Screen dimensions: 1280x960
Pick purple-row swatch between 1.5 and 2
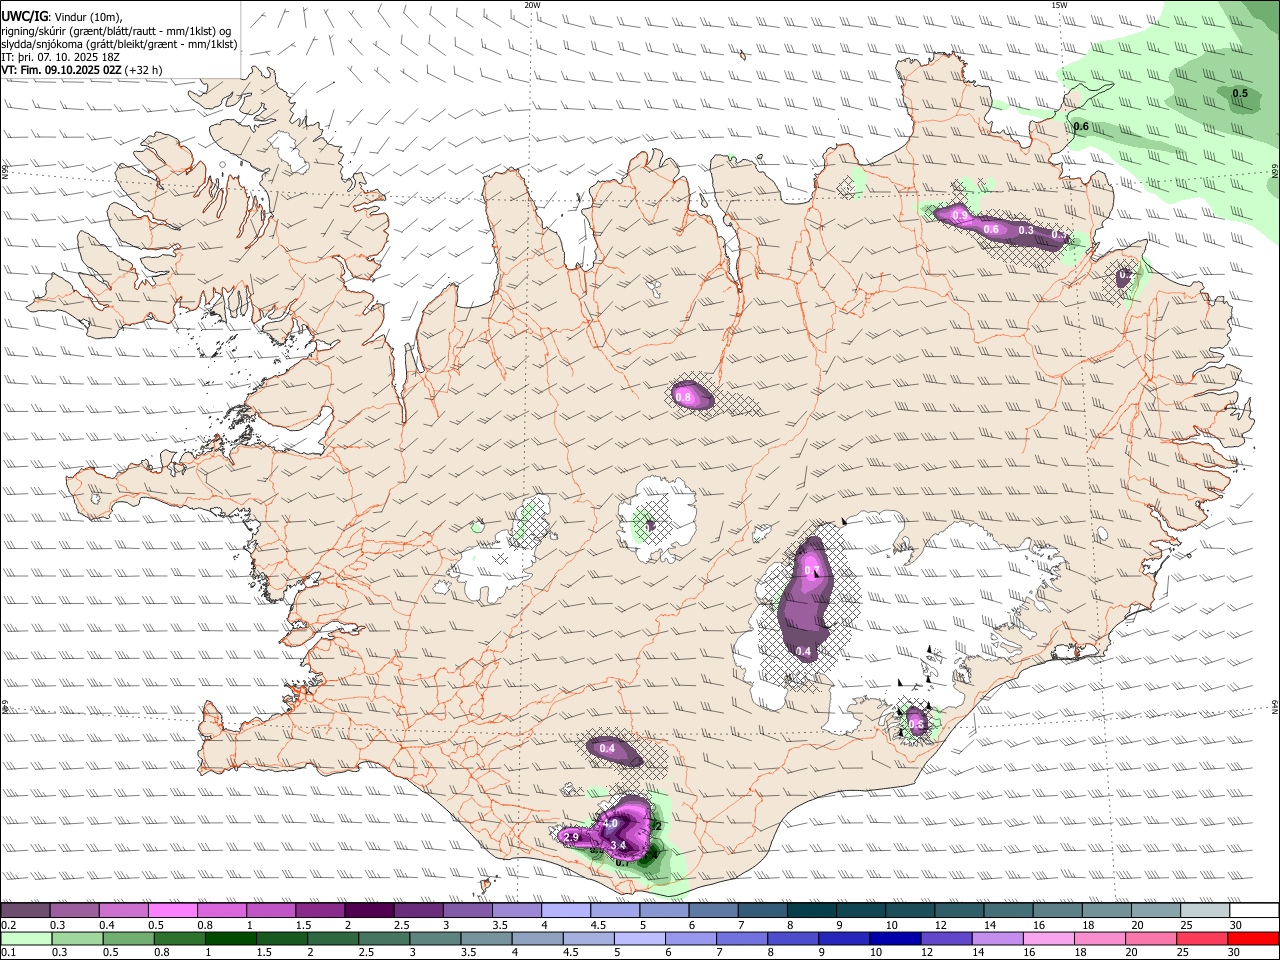coord(320,910)
